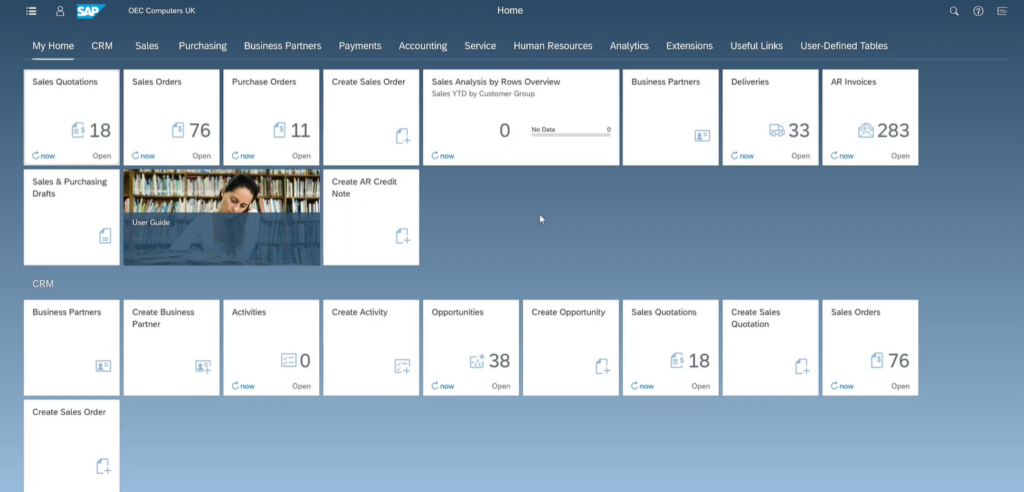Open the user profile icon

(60, 11)
